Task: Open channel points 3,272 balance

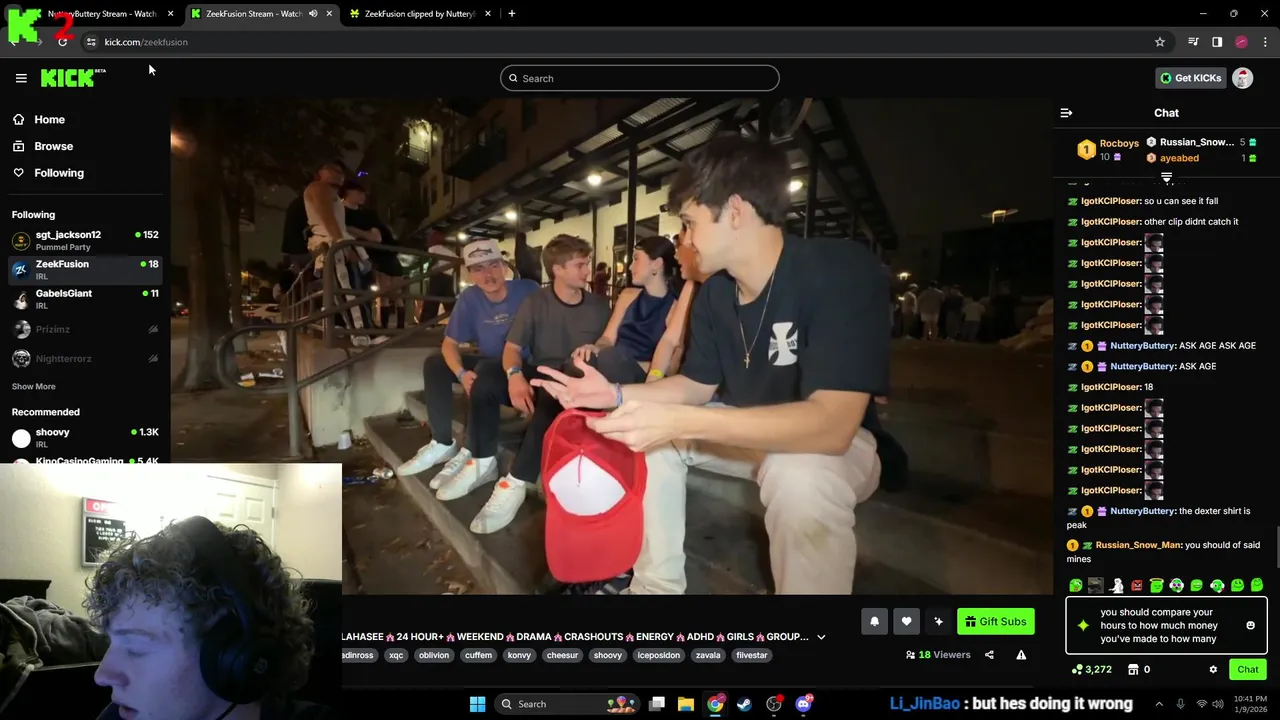Action: click(x=1092, y=670)
